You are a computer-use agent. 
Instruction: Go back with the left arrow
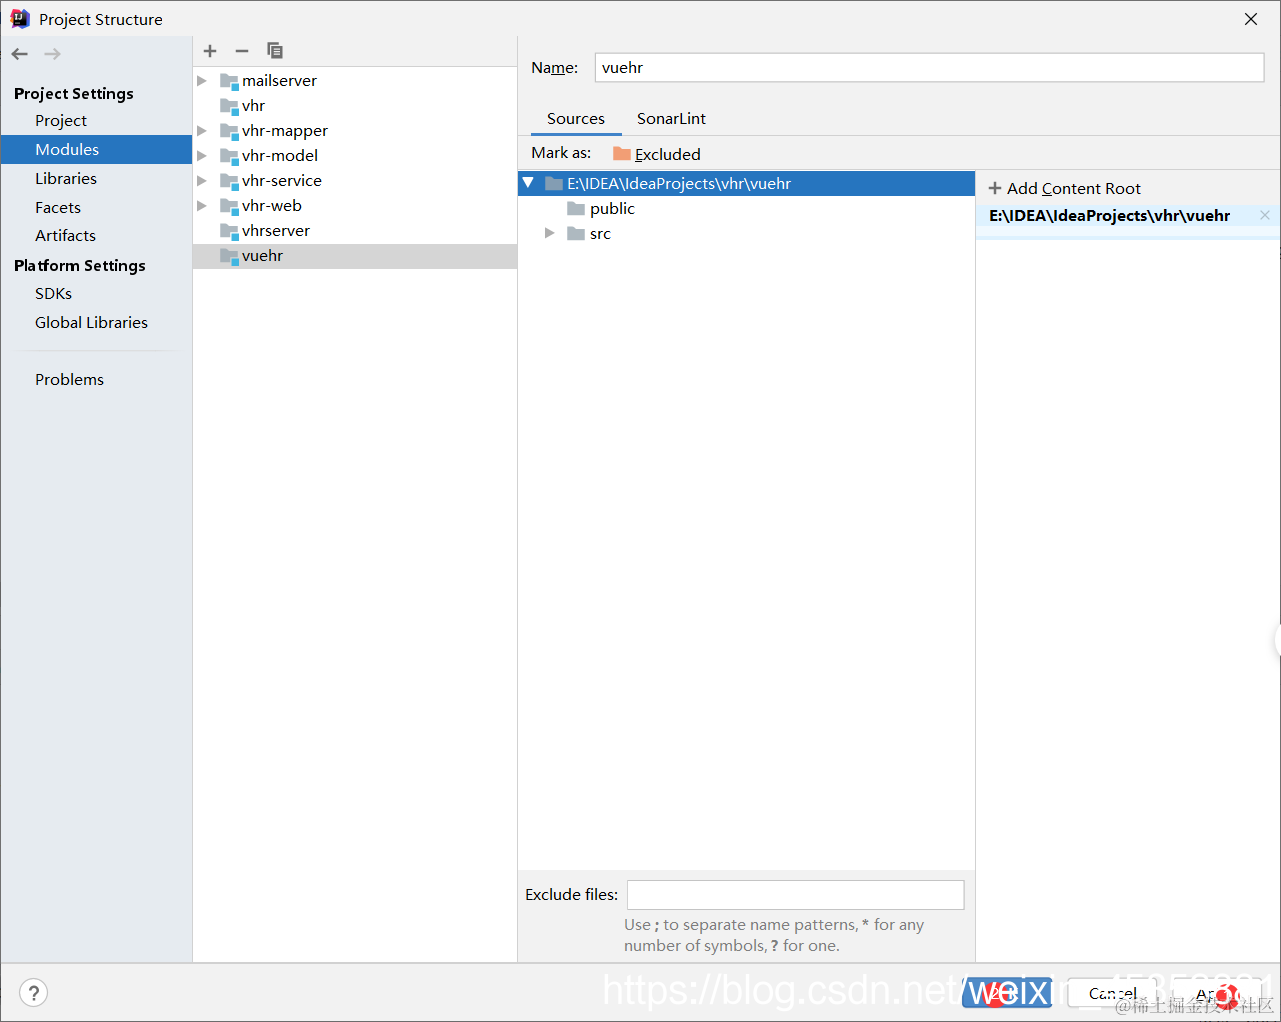coord(20,54)
